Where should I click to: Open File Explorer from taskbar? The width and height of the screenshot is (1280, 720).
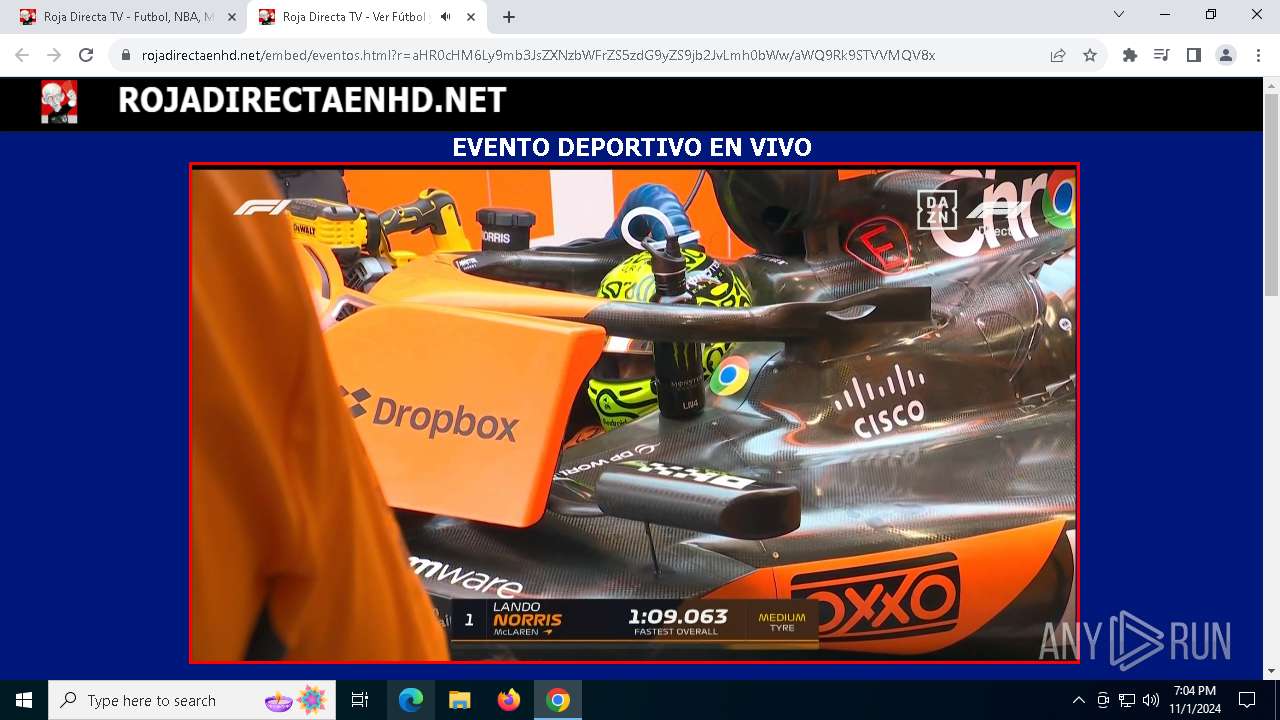coord(459,700)
